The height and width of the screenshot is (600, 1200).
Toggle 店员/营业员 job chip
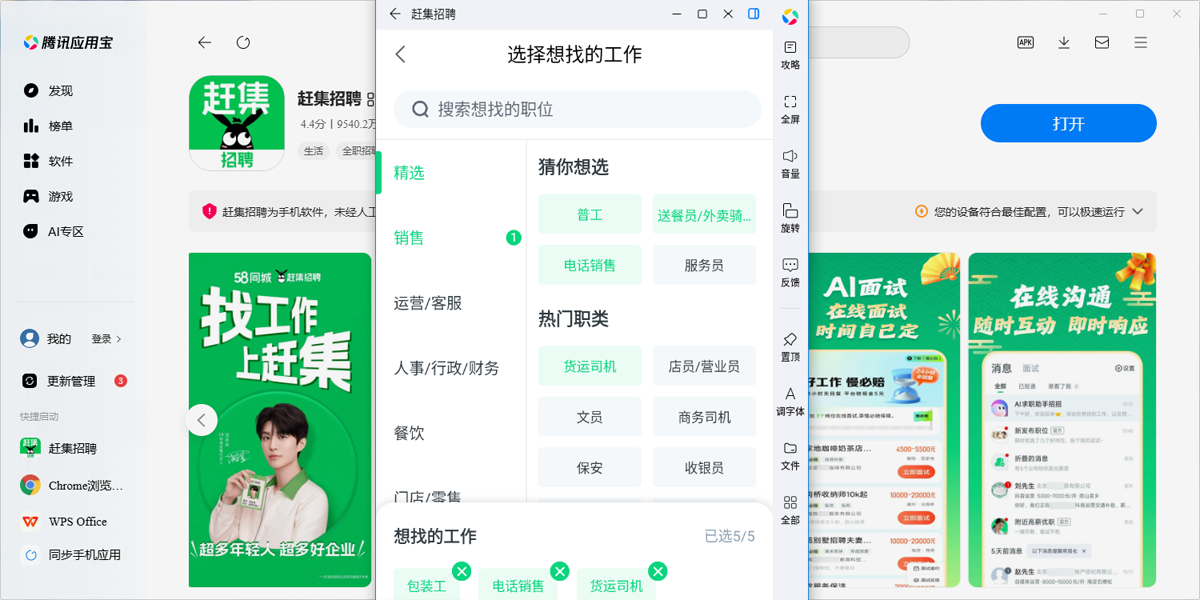[705, 366]
